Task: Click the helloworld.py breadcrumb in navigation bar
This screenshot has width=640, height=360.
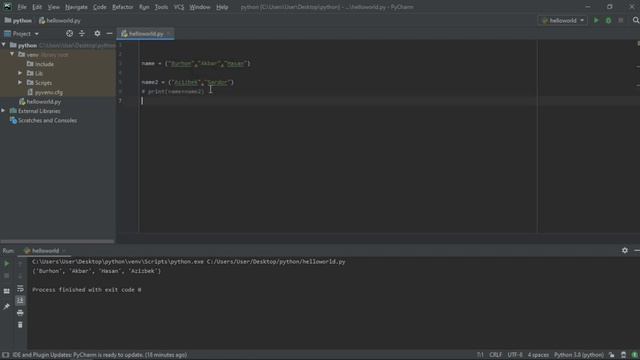Action: click(x=60, y=20)
